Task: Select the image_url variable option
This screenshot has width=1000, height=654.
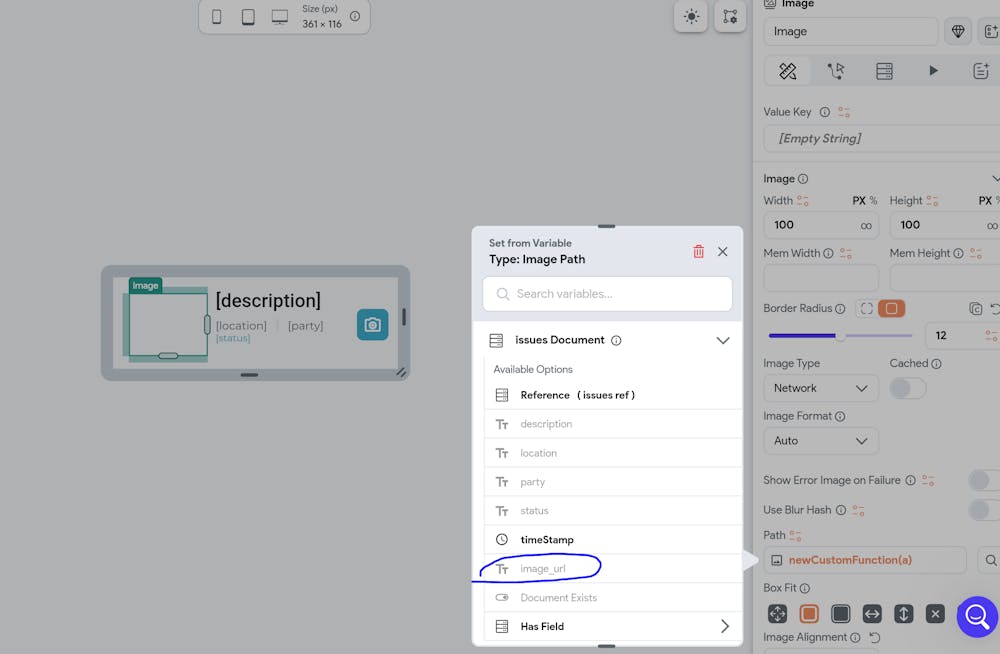Action: (613, 569)
